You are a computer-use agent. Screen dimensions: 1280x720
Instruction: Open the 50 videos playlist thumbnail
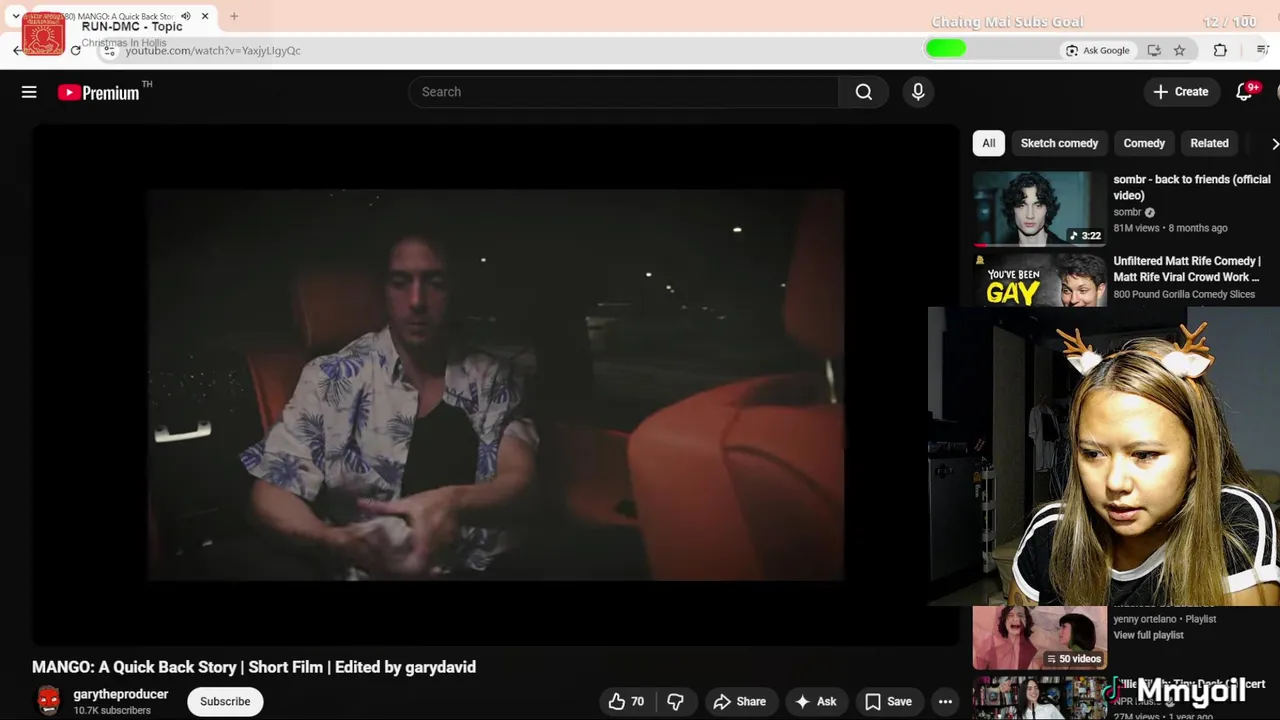pyautogui.click(x=1040, y=637)
